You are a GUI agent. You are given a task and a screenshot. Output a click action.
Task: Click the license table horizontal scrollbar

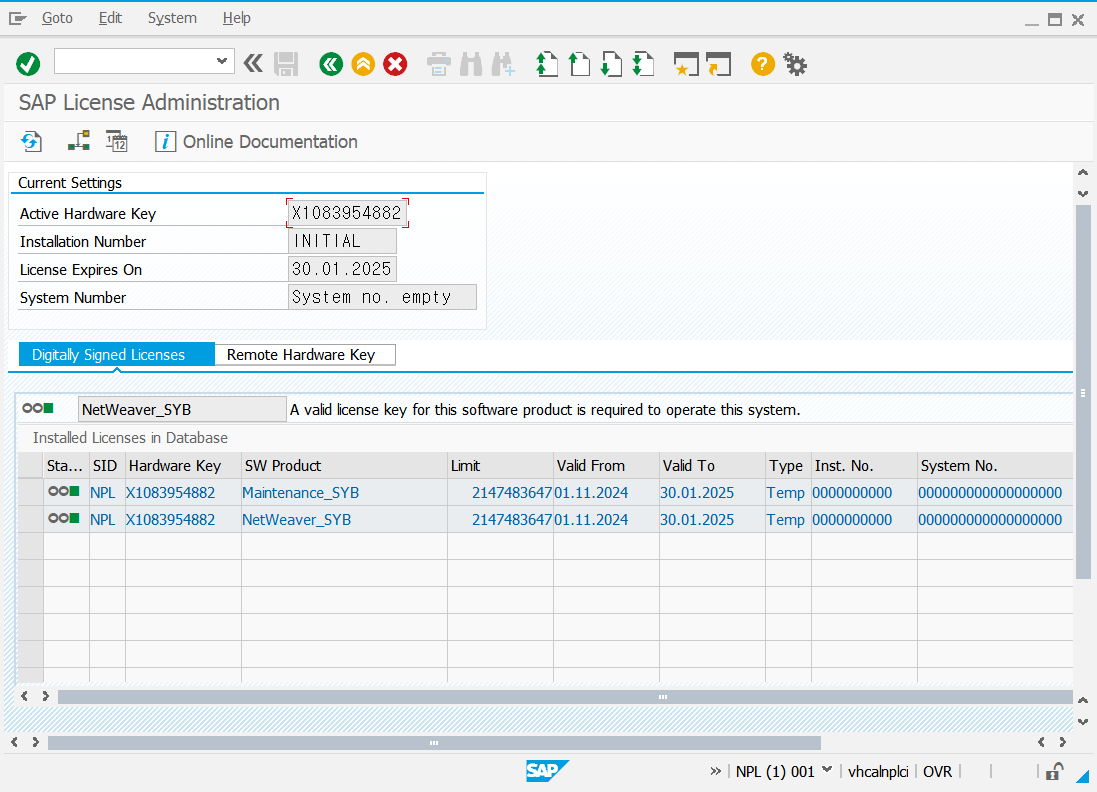coord(565,697)
